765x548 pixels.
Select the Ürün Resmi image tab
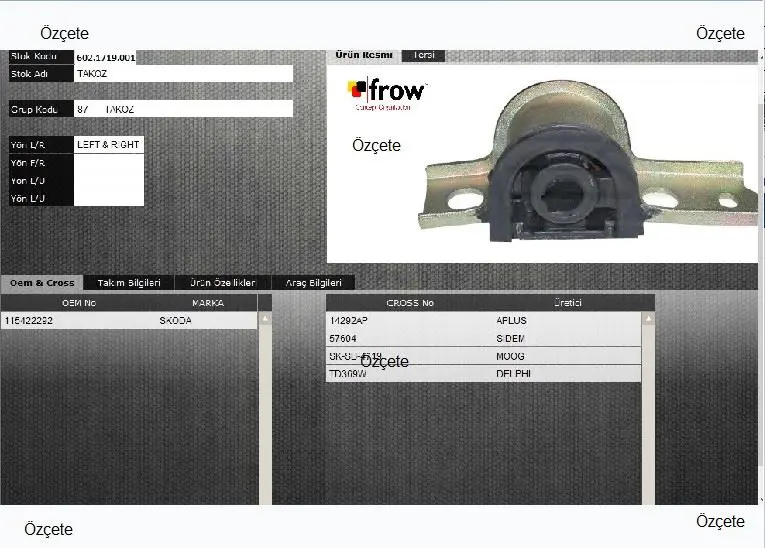click(364, 55)
